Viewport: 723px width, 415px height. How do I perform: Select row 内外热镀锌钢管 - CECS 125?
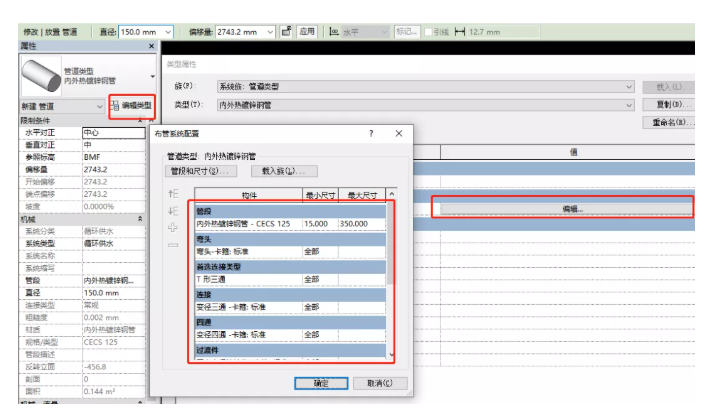(x=290, y=224)
